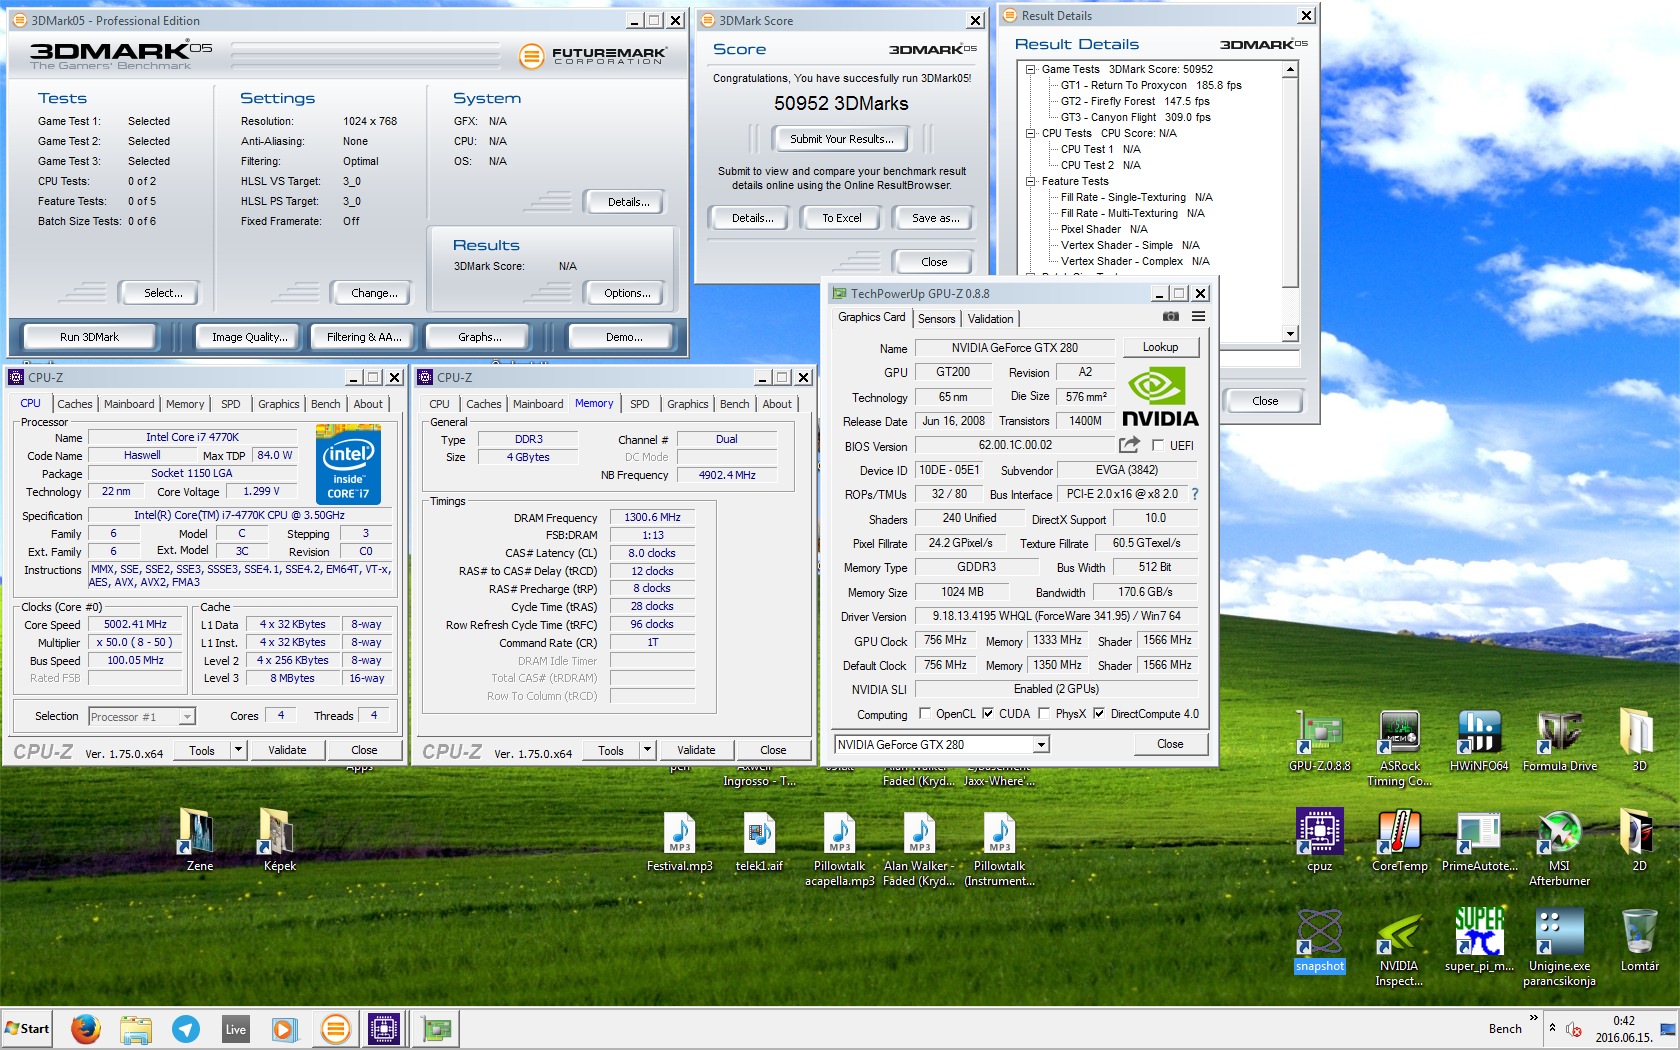Launch Firefox from the taskbar
This screenshot has height=1050, width=1680.
coord(86,1028)
